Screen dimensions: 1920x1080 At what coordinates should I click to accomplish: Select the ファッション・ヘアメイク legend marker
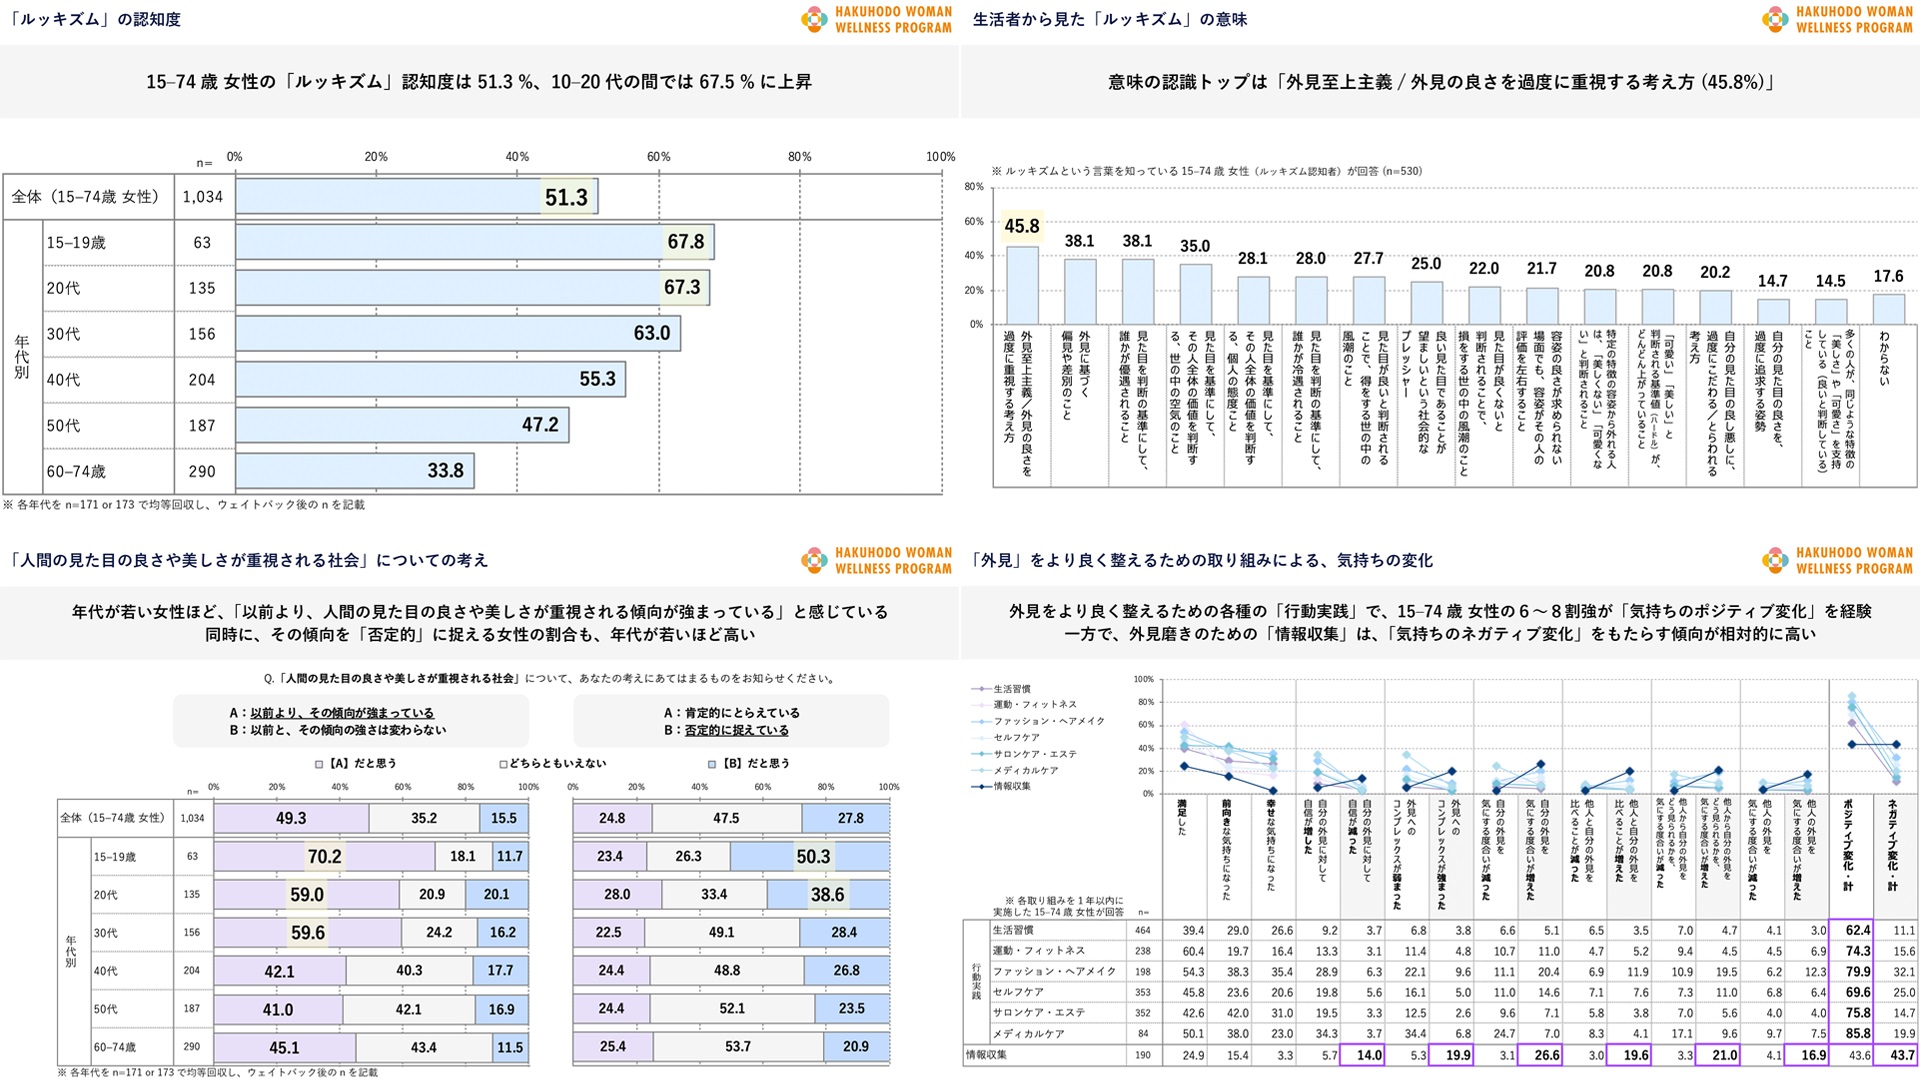(x=980, y=721)
